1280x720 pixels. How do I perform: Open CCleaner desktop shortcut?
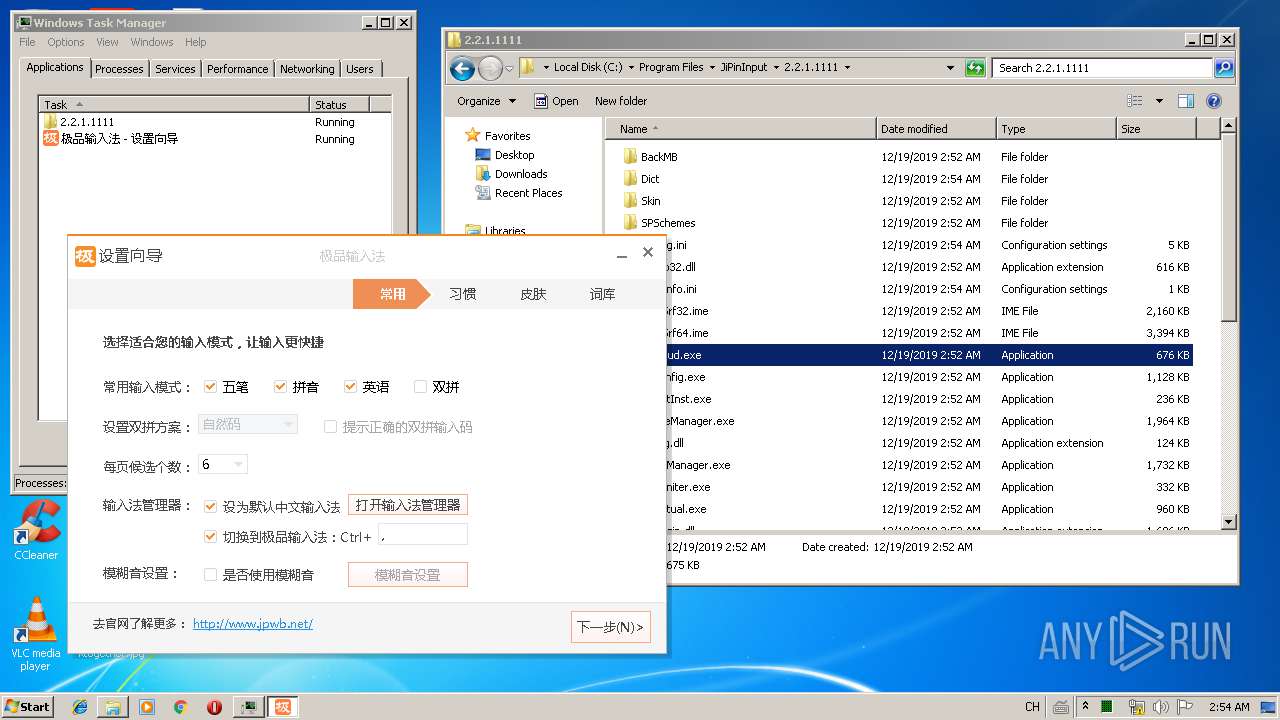coord(36,530)
